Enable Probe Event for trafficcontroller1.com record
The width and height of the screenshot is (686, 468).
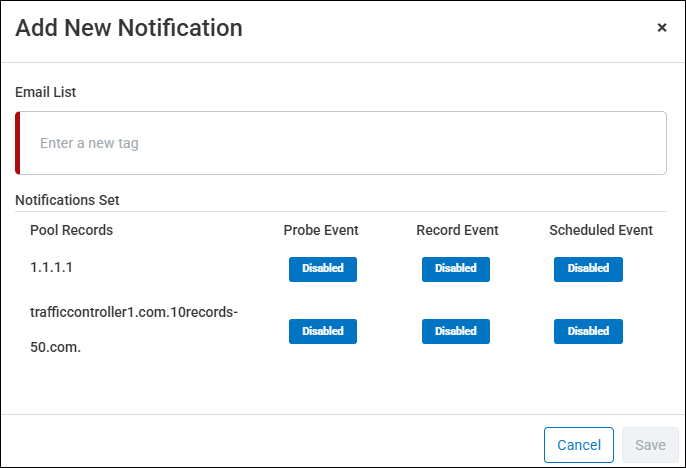click(322, 331)
